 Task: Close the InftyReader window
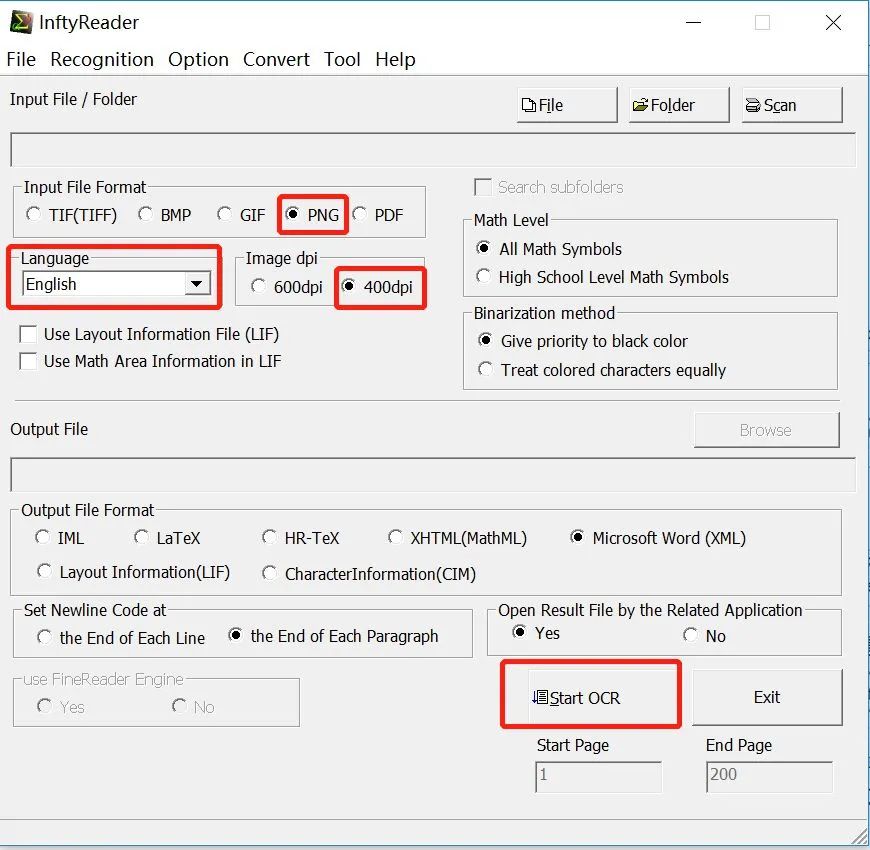[833, 23]
